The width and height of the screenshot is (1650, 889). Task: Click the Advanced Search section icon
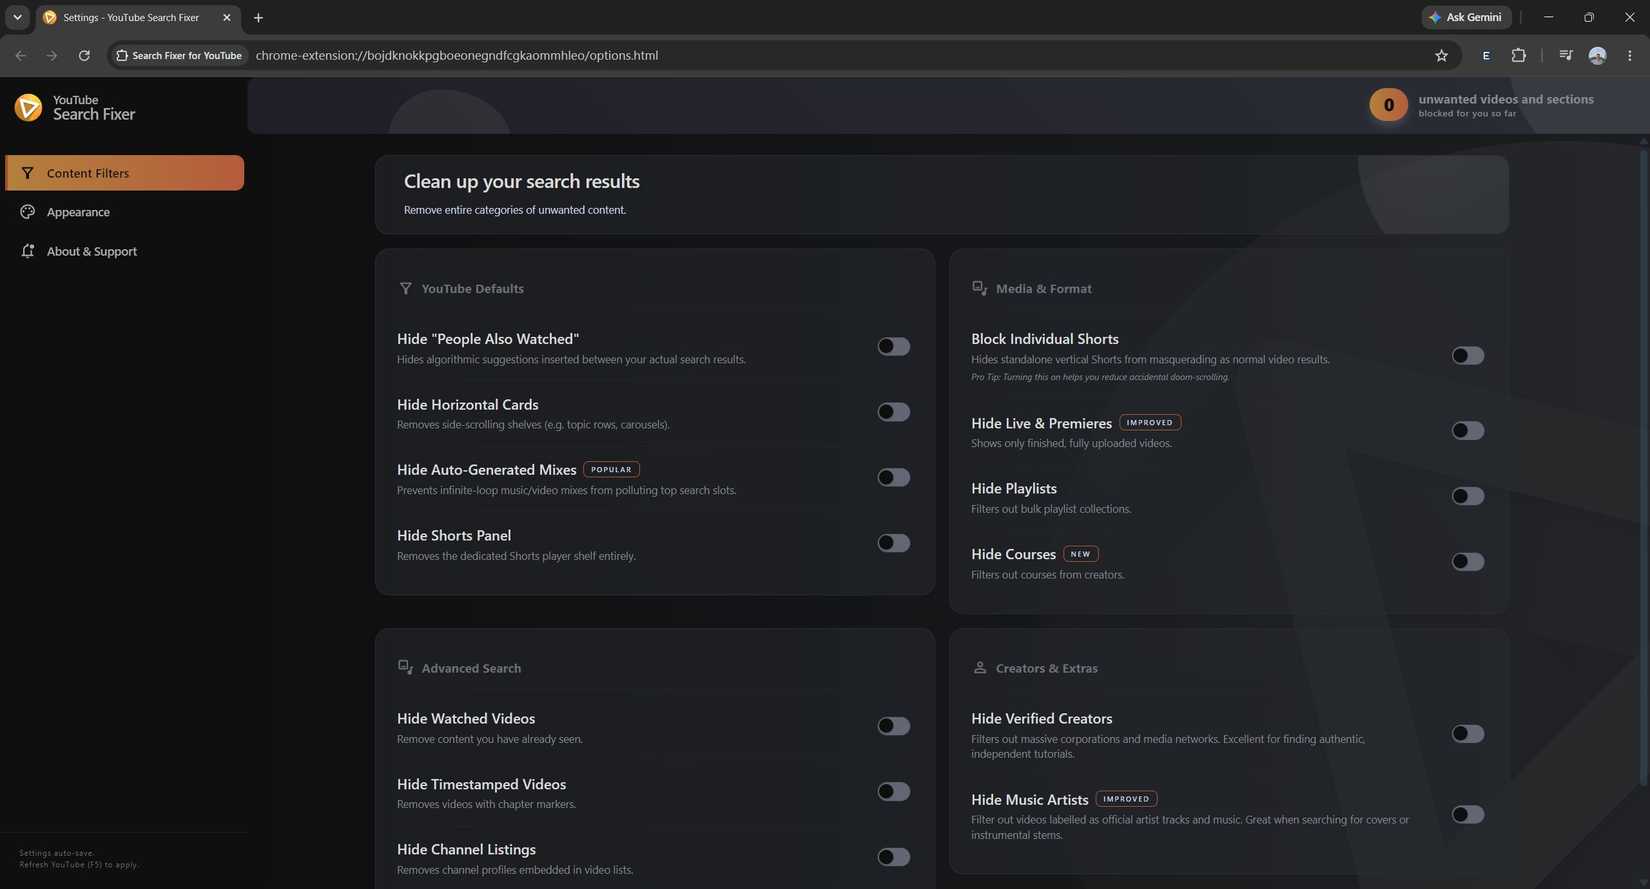[x=405, y=667]
